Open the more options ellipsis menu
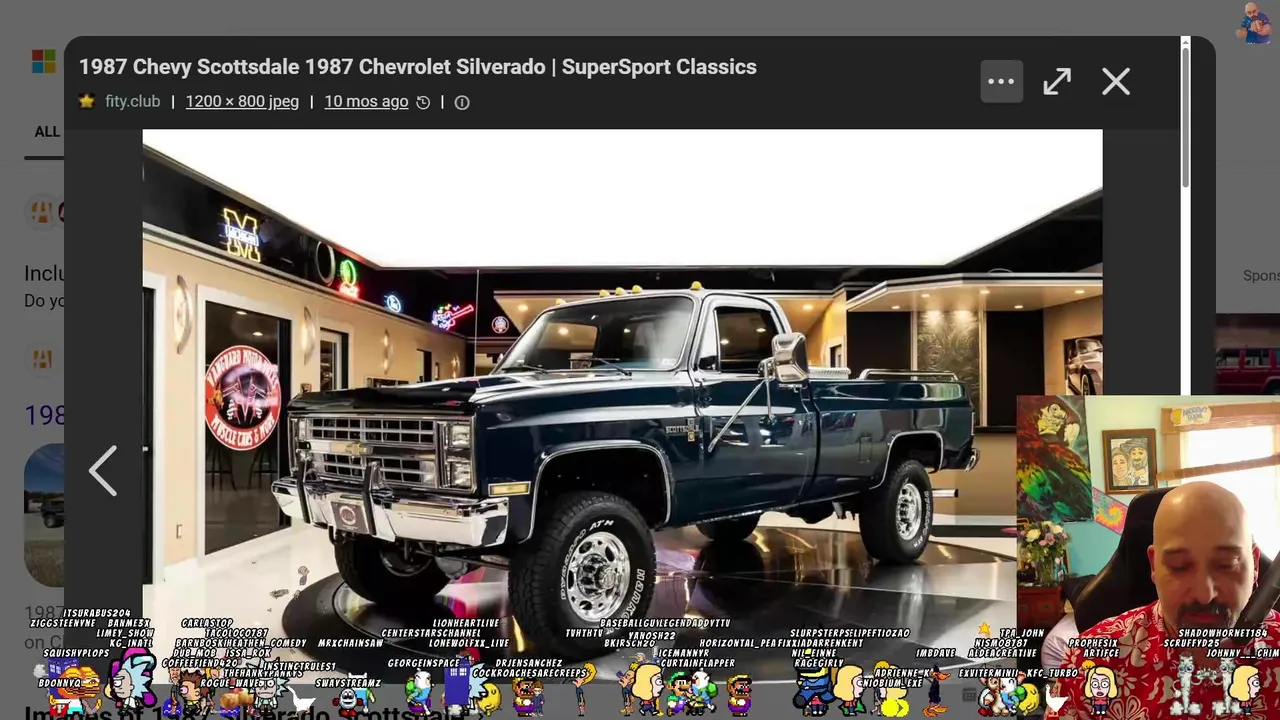 coord(1001,82)
